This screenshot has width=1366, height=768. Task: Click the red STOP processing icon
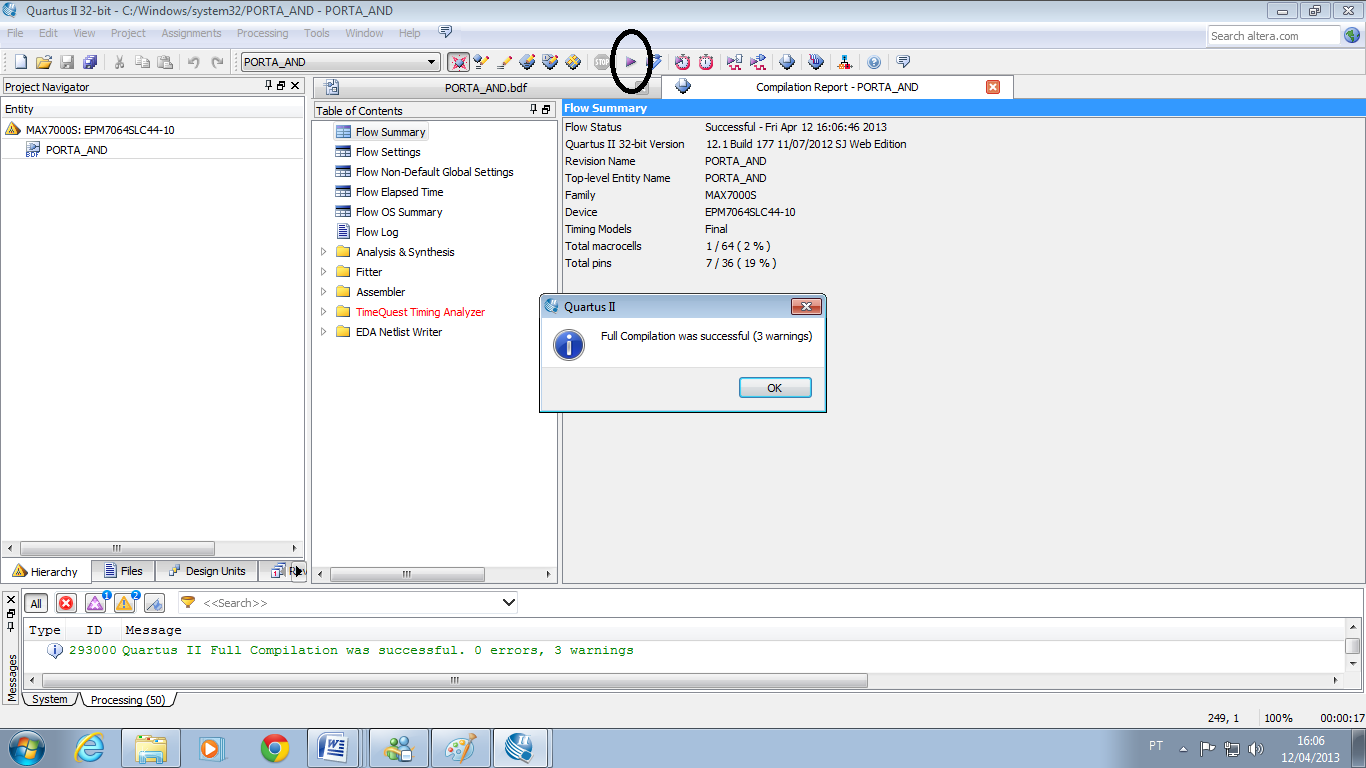coord(601,62)
